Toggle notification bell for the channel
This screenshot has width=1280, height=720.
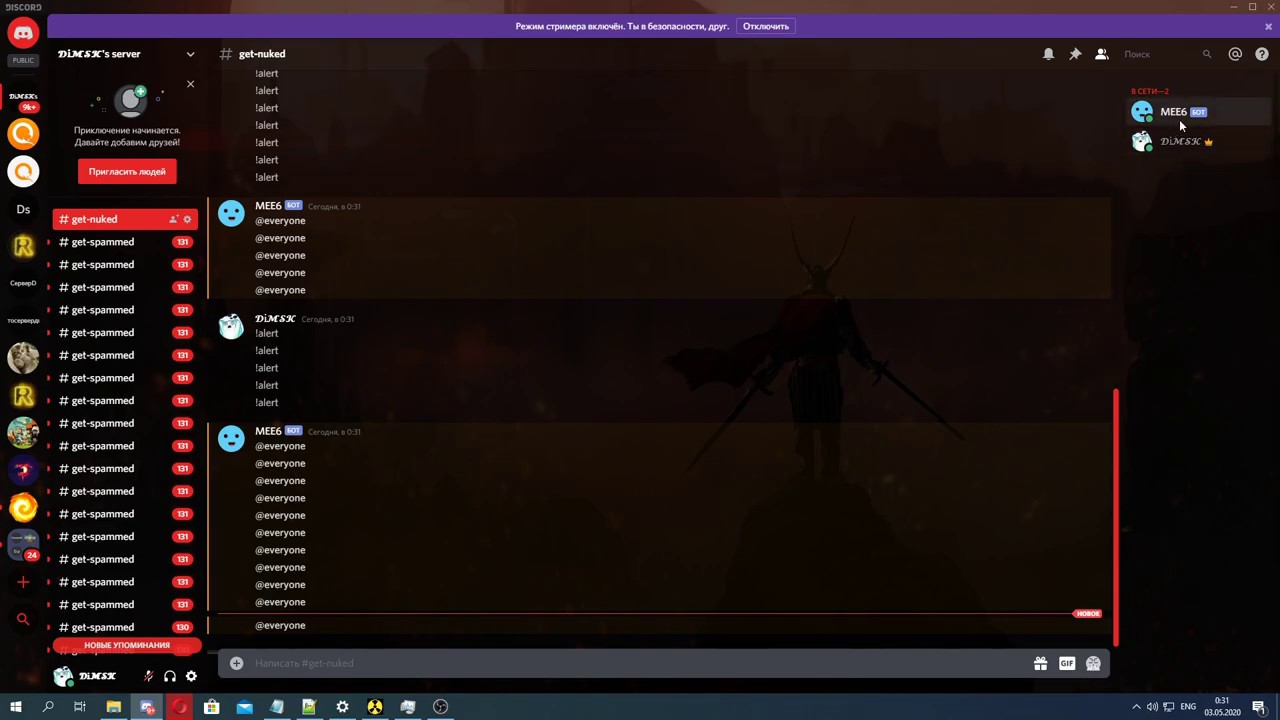click(1048, 54)
